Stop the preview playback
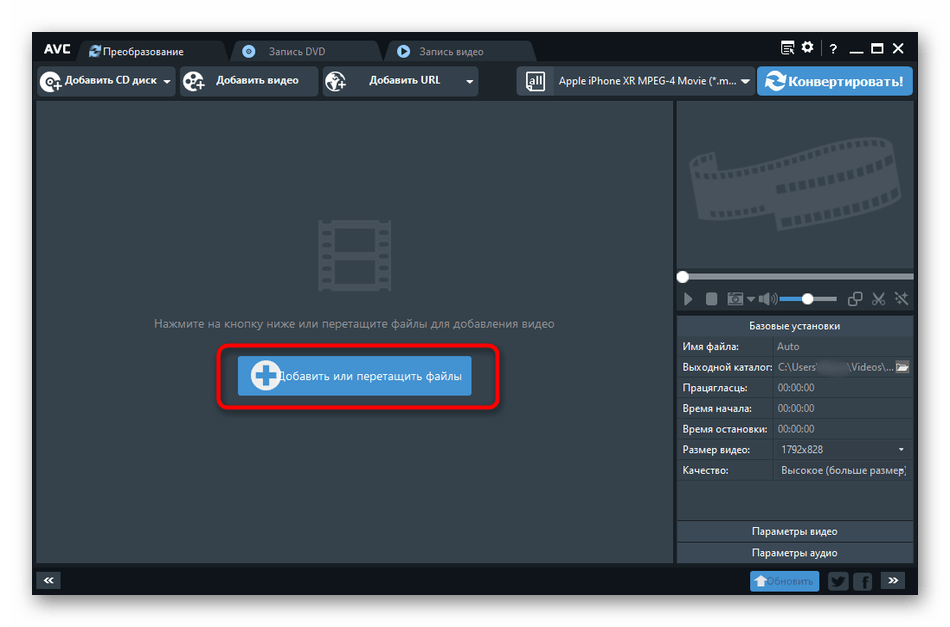 point(711,299)
